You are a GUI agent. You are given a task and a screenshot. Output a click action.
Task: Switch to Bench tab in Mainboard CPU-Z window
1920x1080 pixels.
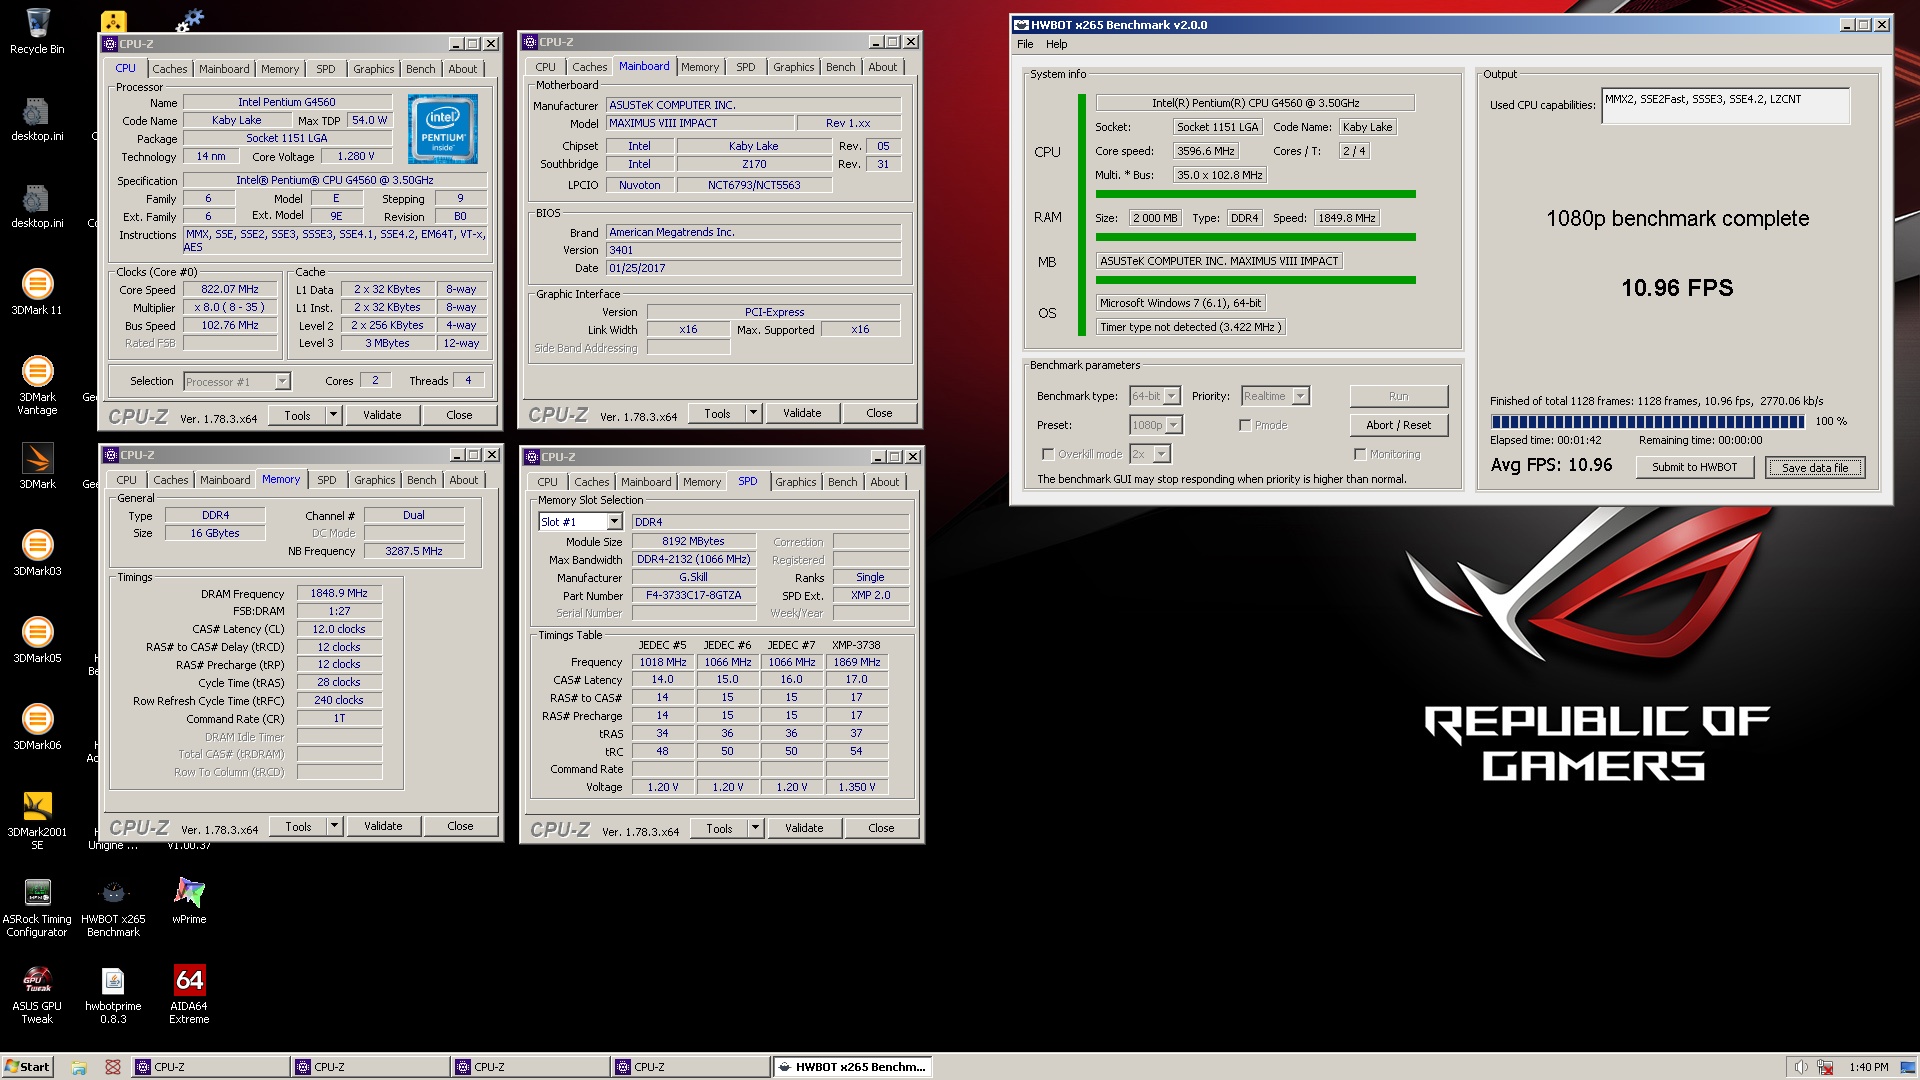coord(840,67)
